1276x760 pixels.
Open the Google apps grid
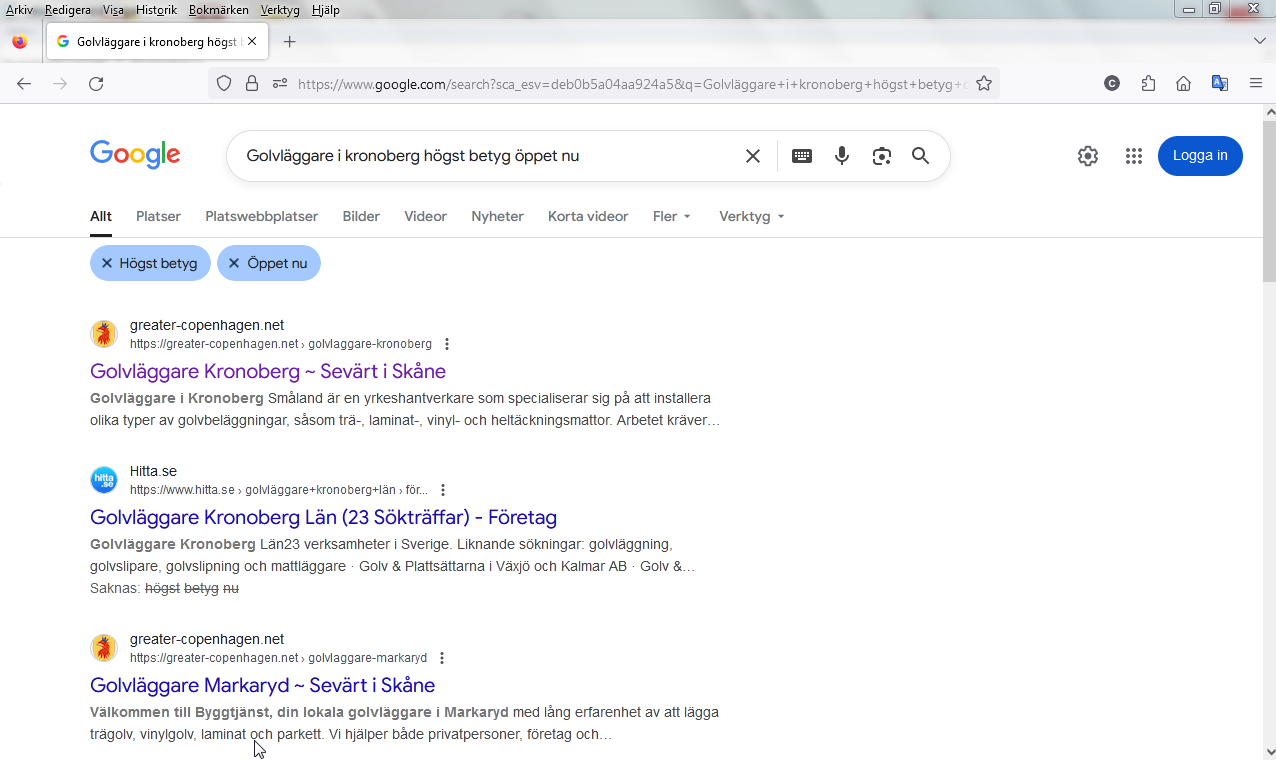point(1133,156)
